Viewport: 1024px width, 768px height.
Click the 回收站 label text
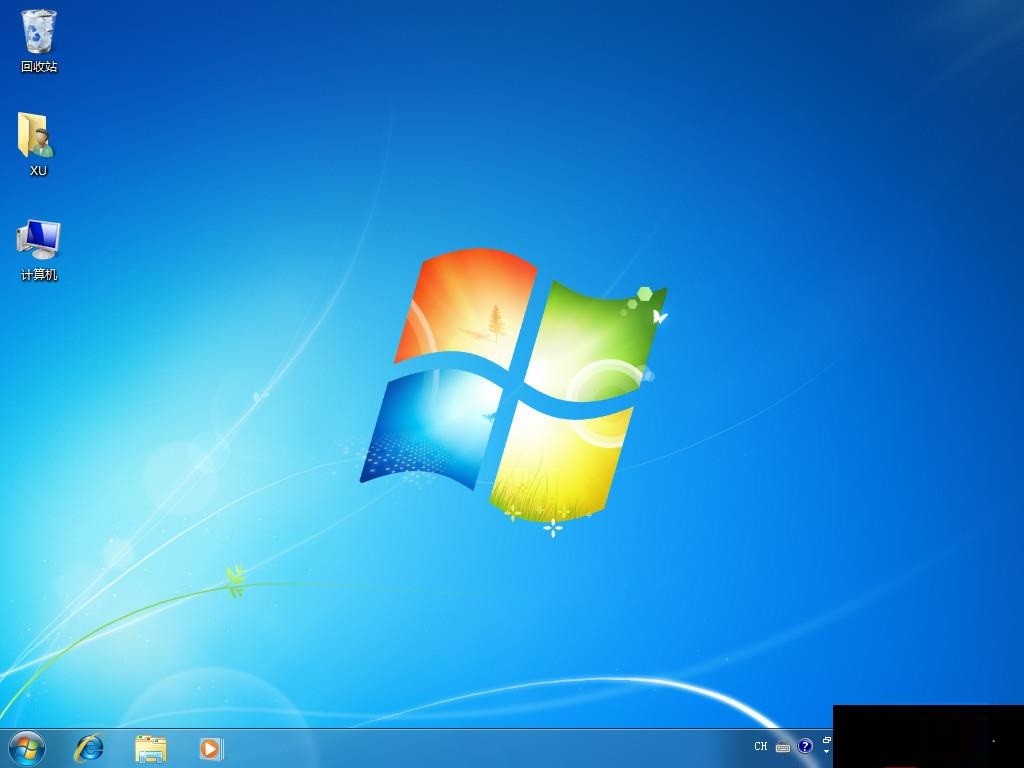tap(39, 67)
